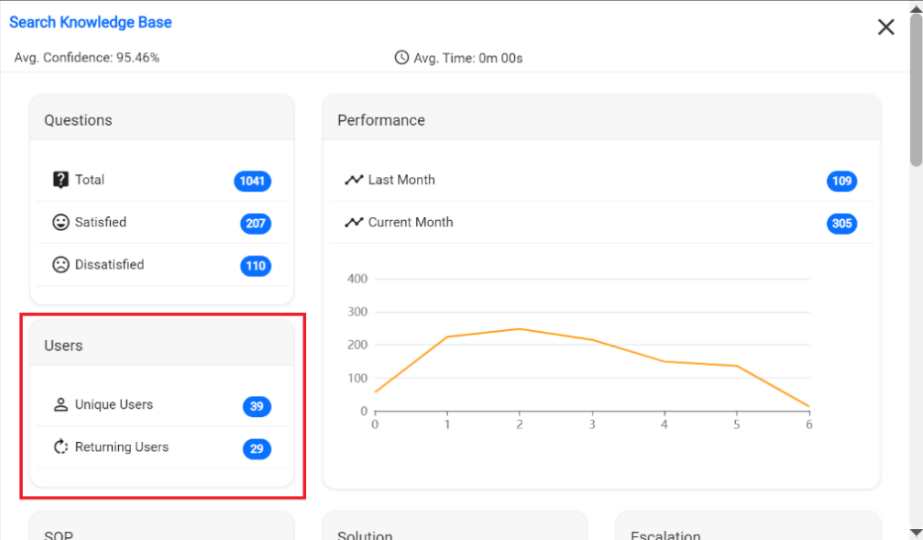Click the 305 Current Month badge
The image size is (923, 540).
(842, 223)
